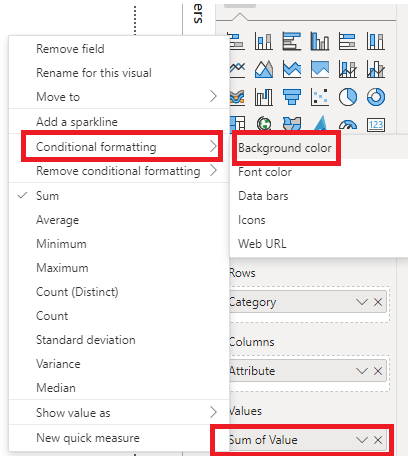The image size is (408, 456).
Task: Switch aggregation to Count
Action: coord(119,316)
